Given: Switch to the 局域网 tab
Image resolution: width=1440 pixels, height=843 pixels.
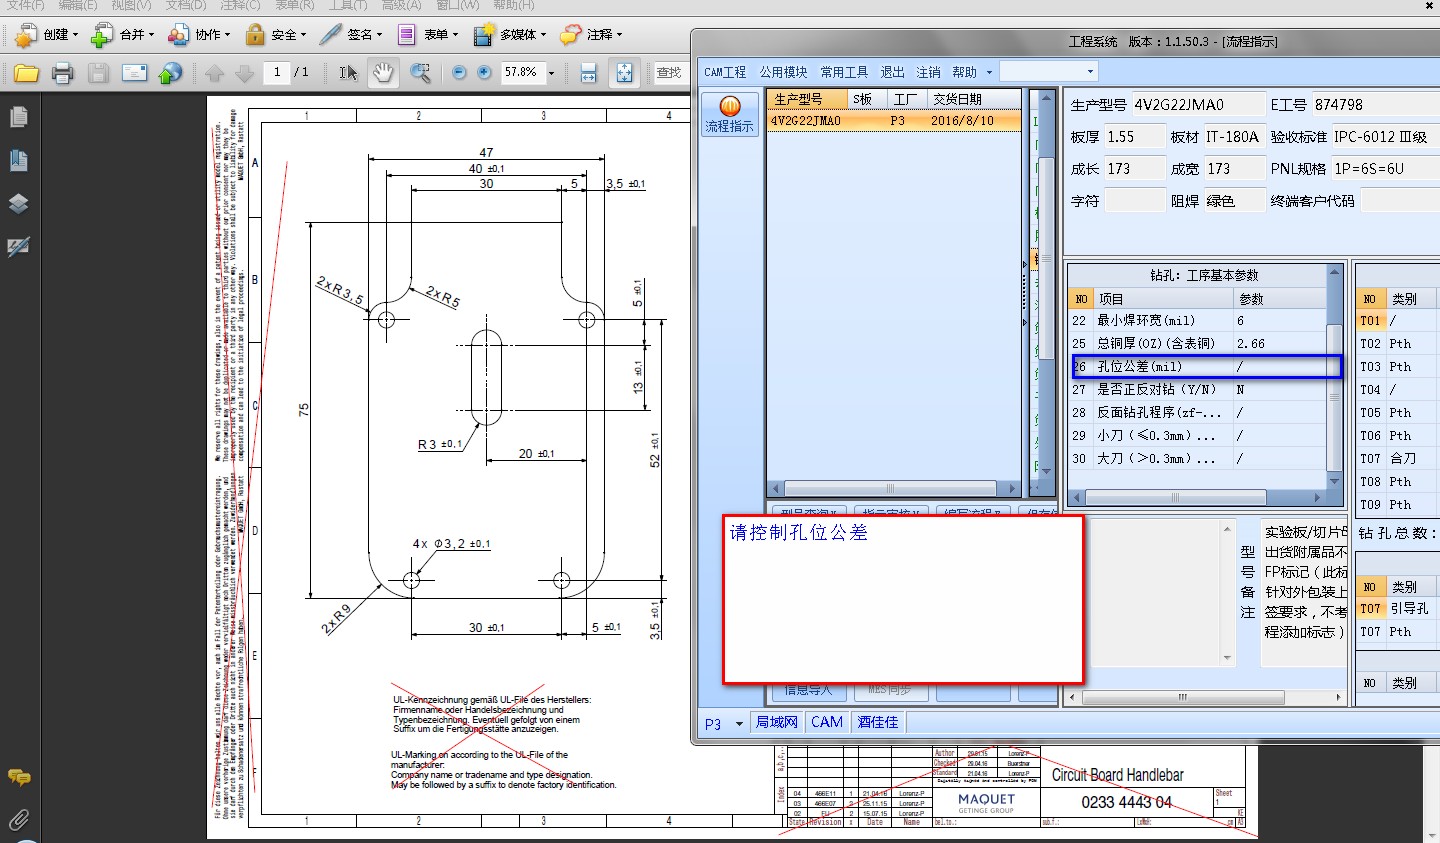Looking at the screenshot, I should (777, 722).
